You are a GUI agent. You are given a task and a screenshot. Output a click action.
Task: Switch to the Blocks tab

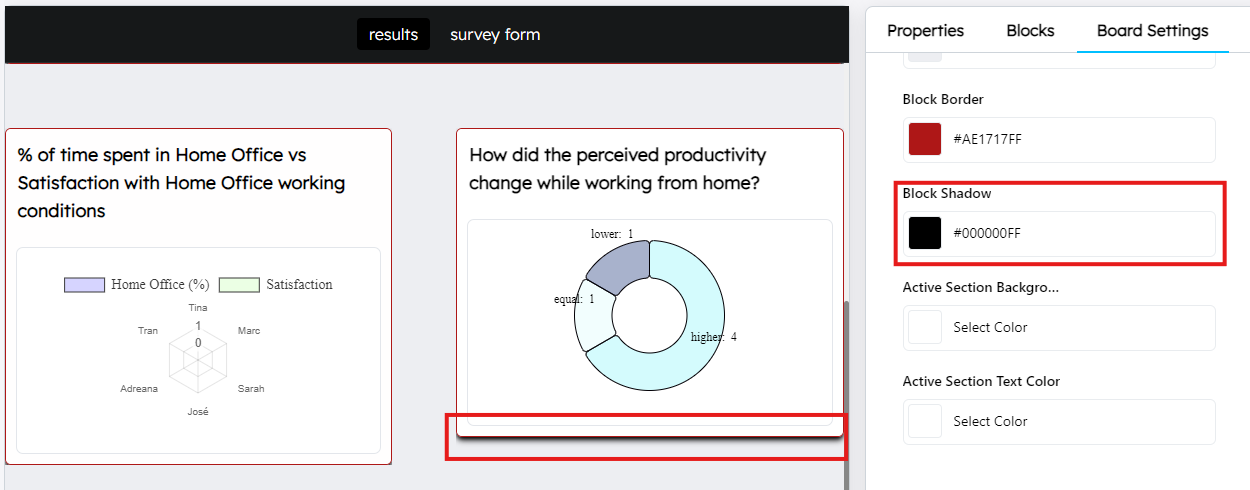pyautogui.click(x=1030, y=30)
